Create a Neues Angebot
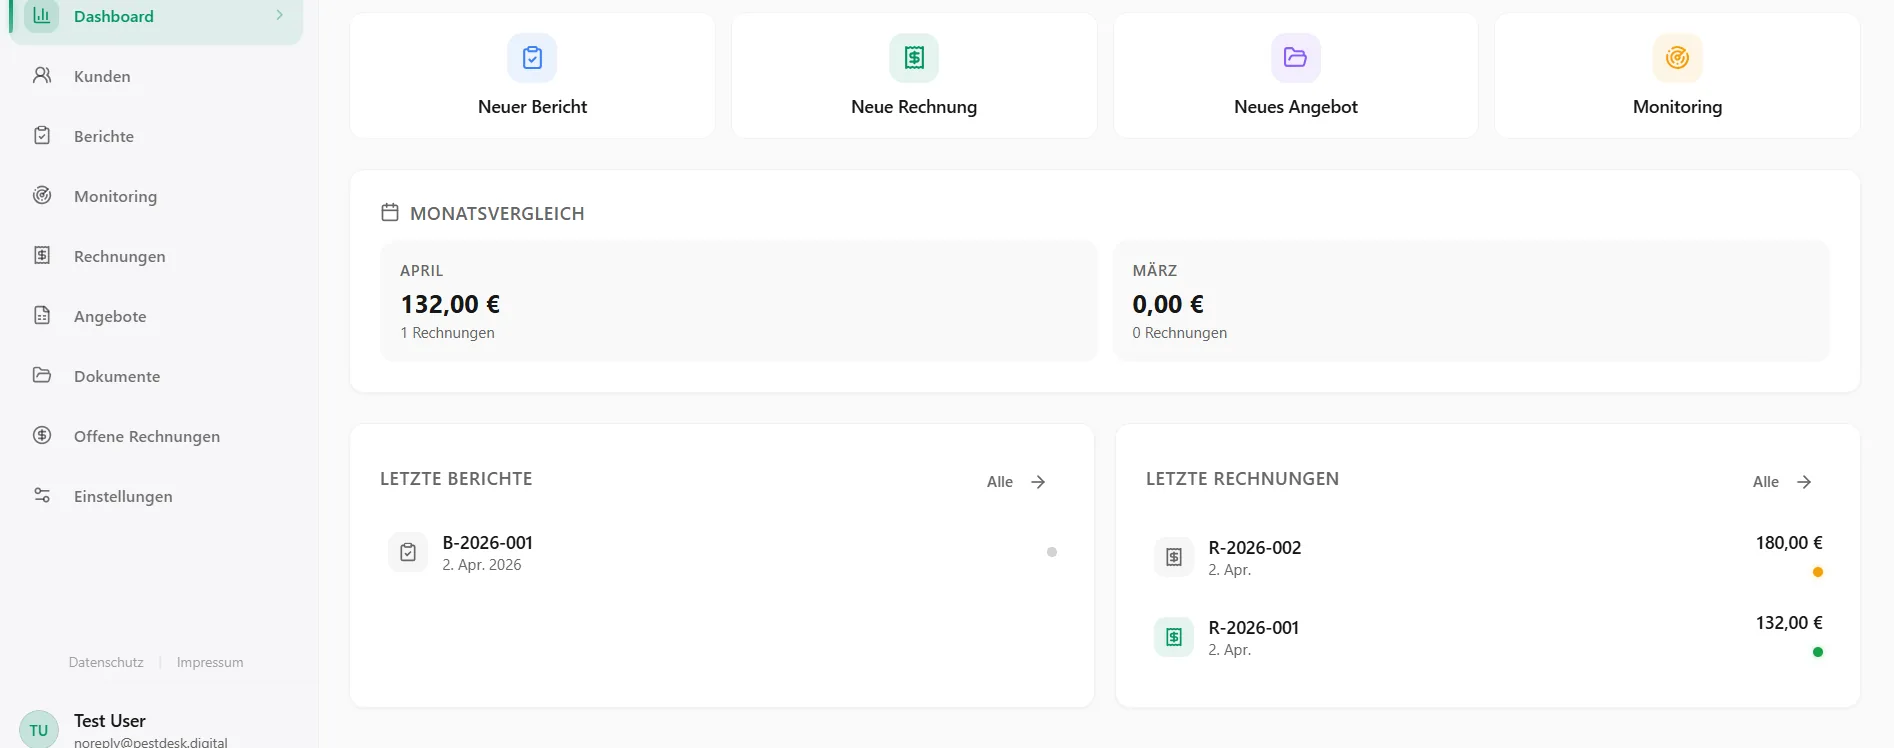The width and height of the screenshot is (1894, 748). pyautogui.click(x=1296, y=107)
